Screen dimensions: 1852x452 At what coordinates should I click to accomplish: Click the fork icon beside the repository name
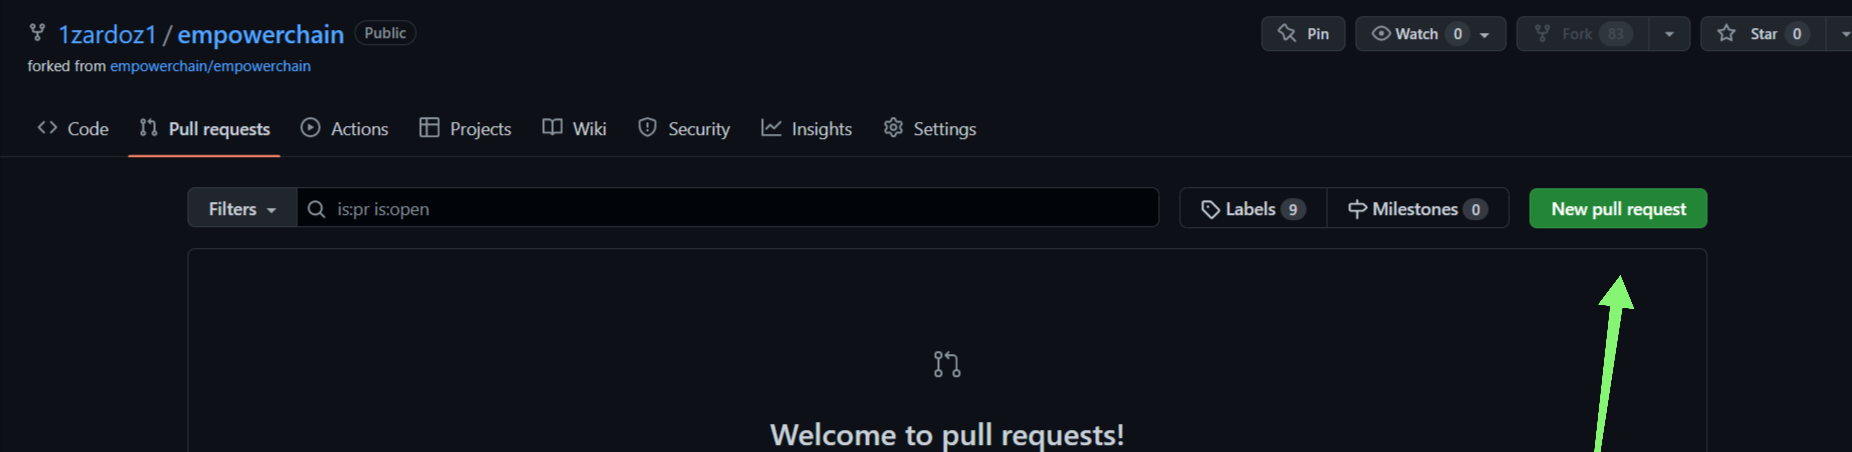point(37,33)
